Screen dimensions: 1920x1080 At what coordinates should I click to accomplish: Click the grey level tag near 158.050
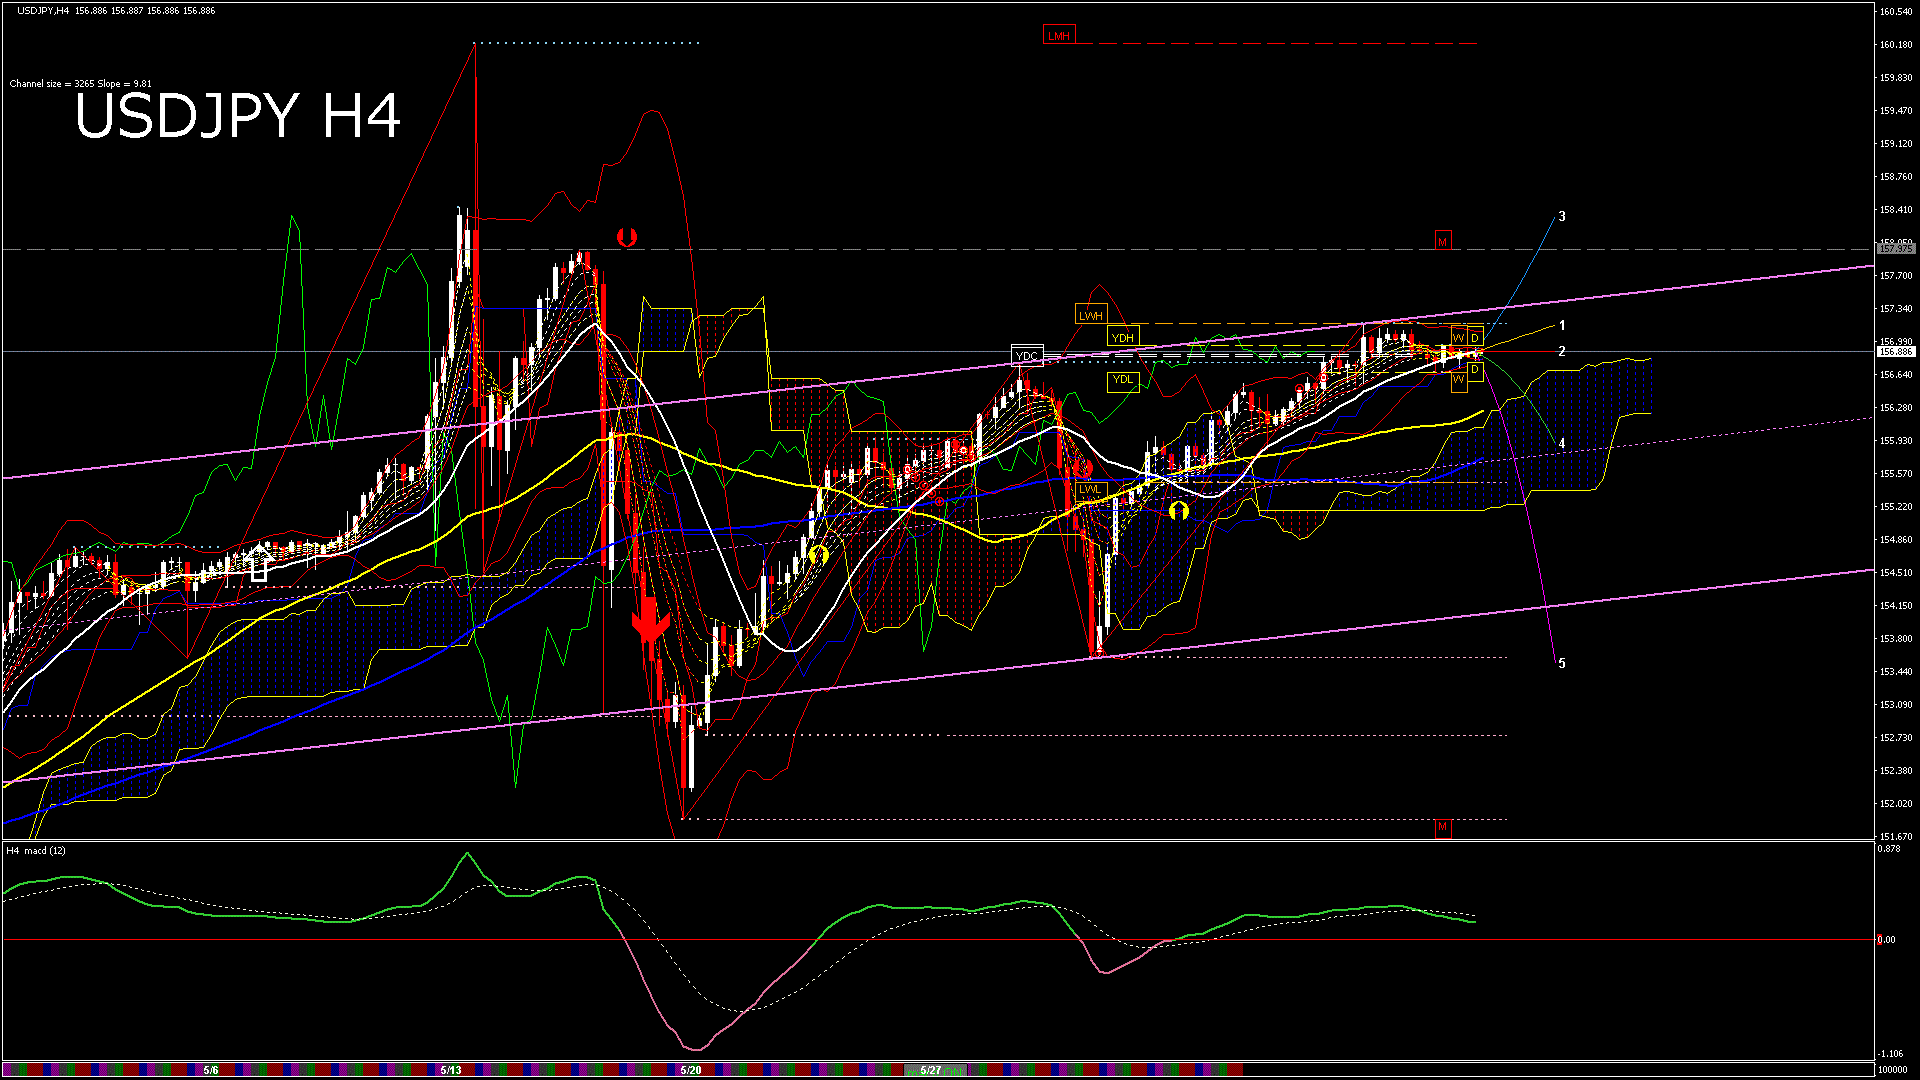[x=1896, y=248]
